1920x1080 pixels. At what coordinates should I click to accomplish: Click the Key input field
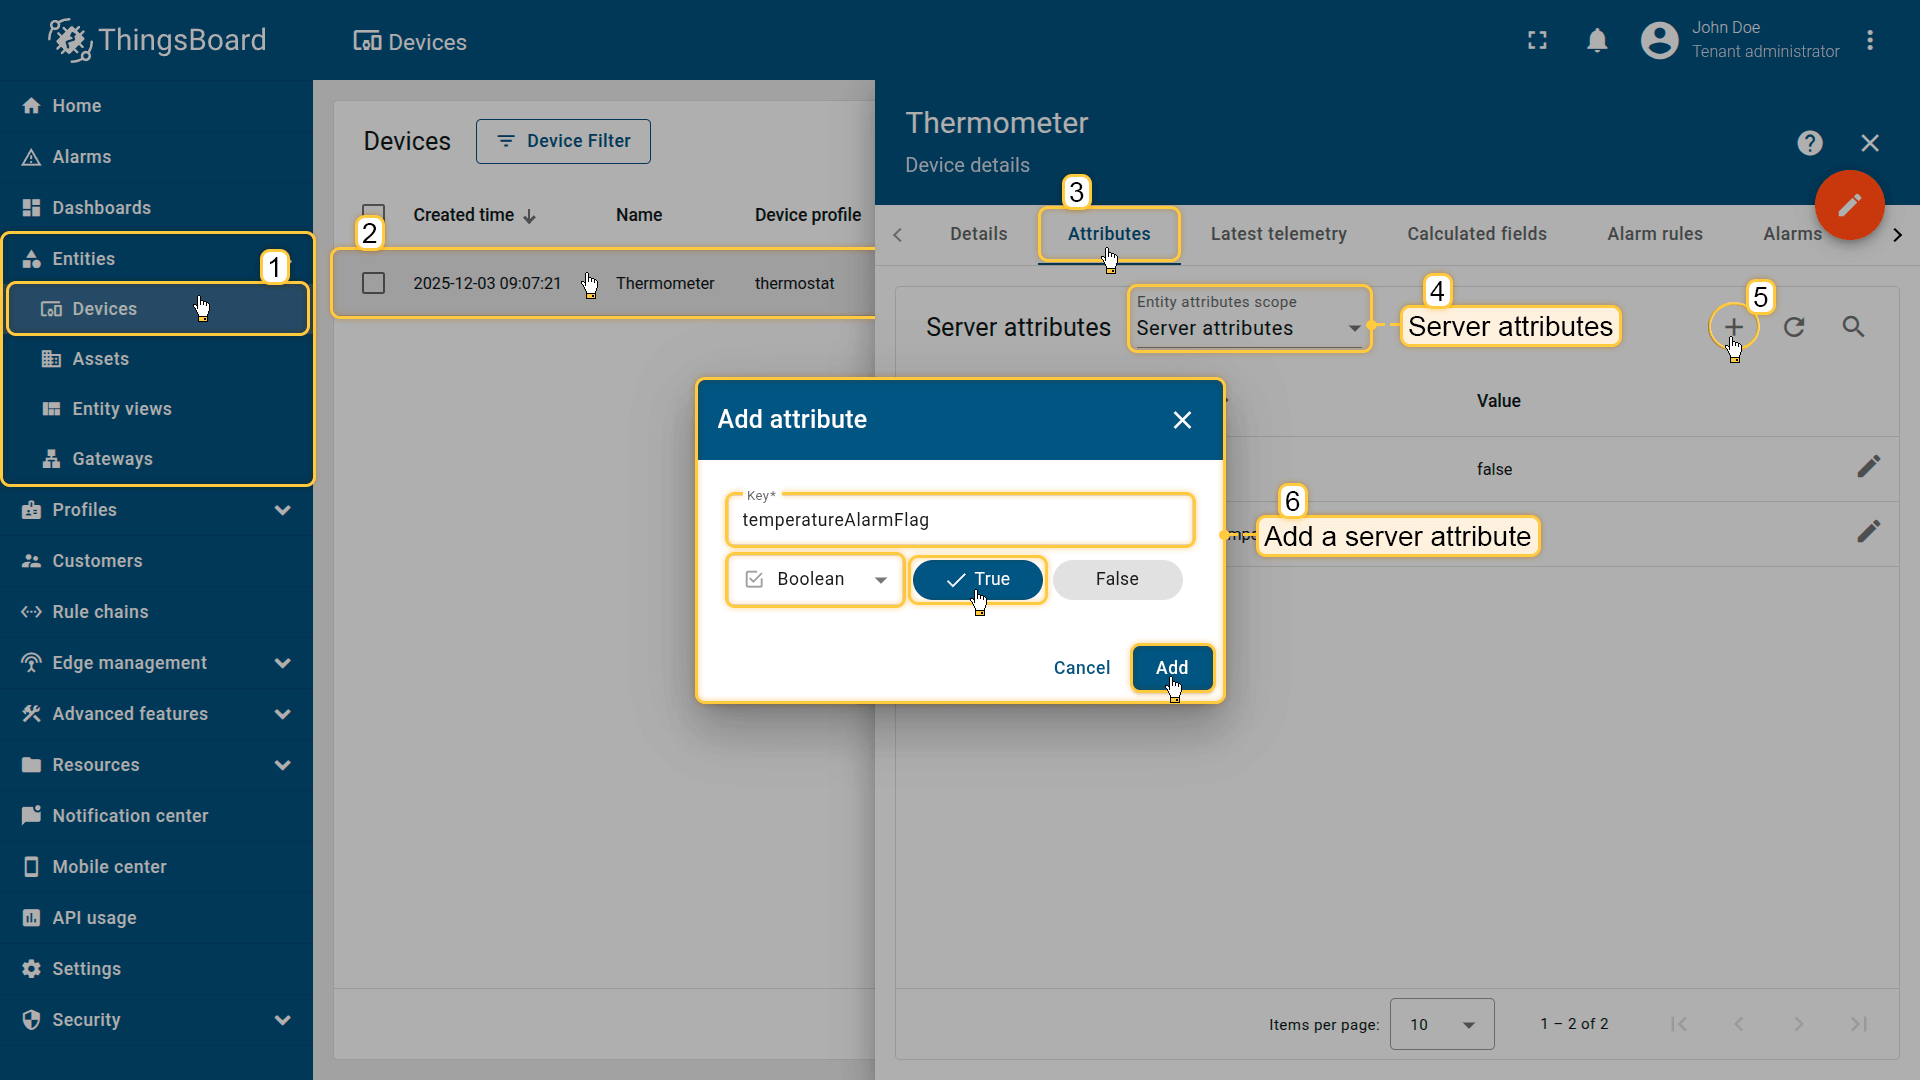[x=959, y=520]
